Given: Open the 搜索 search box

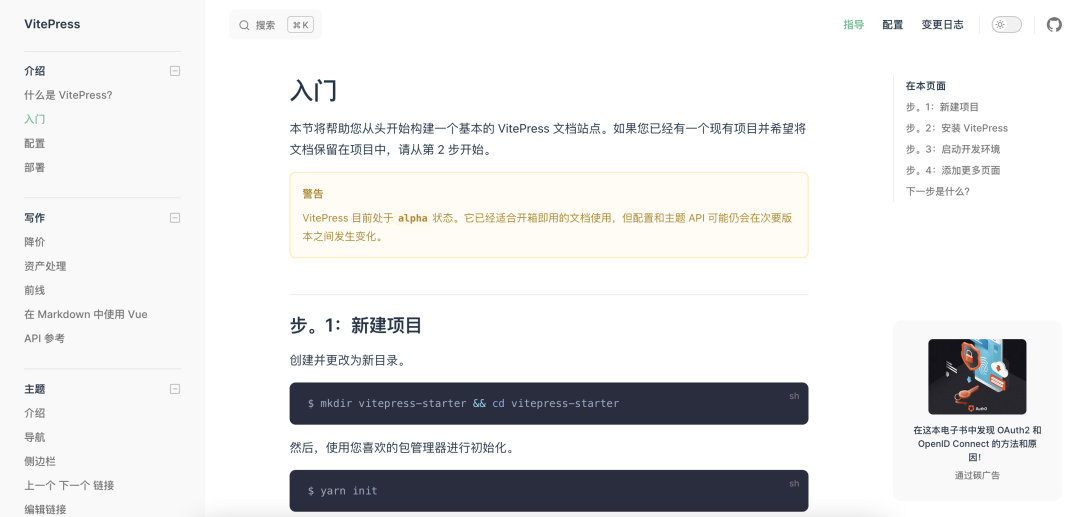Looking at the screenshot, I should click(x=276, y=25).
